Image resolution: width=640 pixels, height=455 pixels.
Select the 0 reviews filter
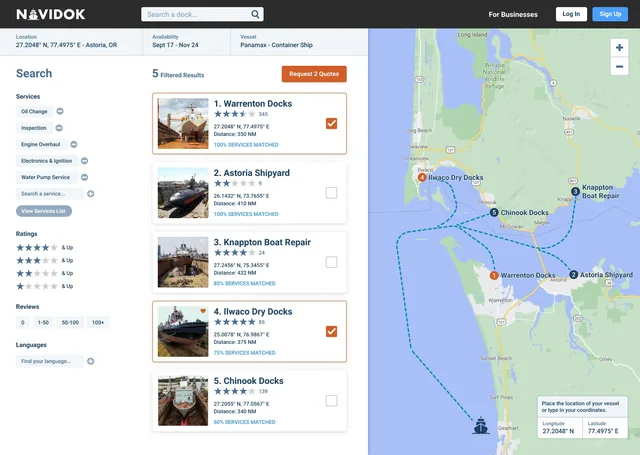[x=23, y=322]
